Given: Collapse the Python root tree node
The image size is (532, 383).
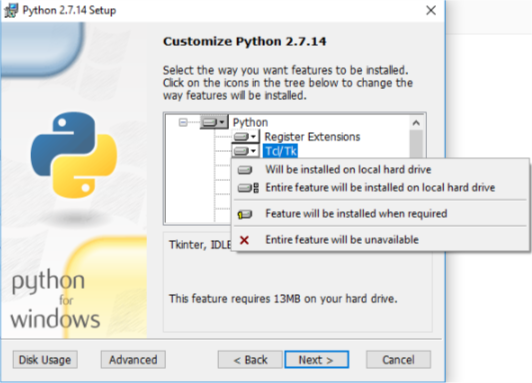Looking at the screenshot, I should coord(183,122).
